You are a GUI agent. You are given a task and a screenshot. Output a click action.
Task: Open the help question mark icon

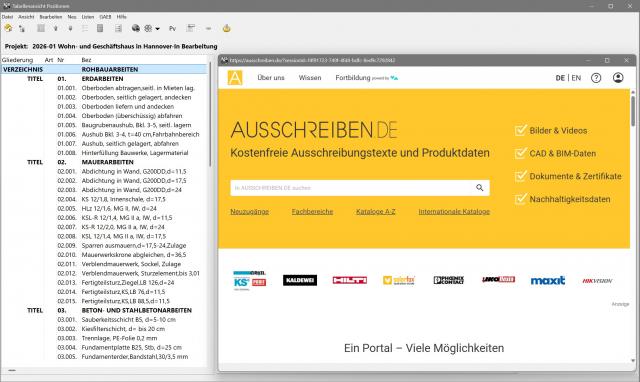click(596, 78)
